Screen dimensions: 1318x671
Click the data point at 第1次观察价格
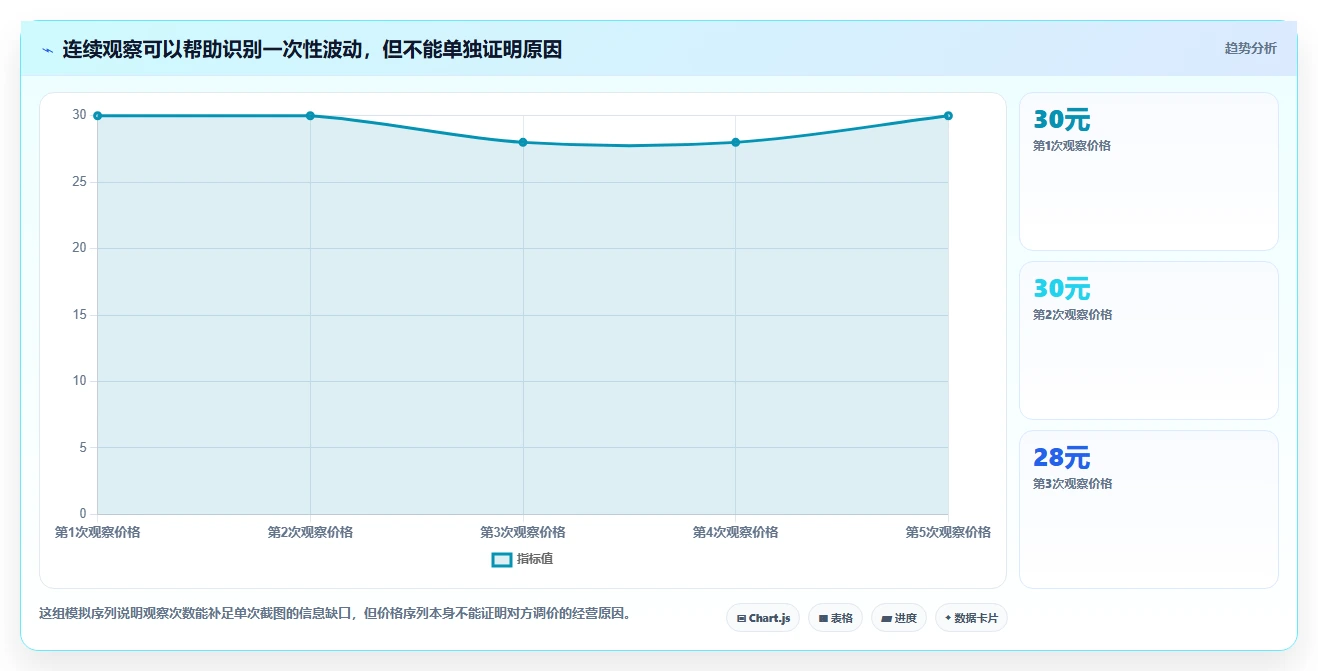pyautogui.click(x=98, y=116)
